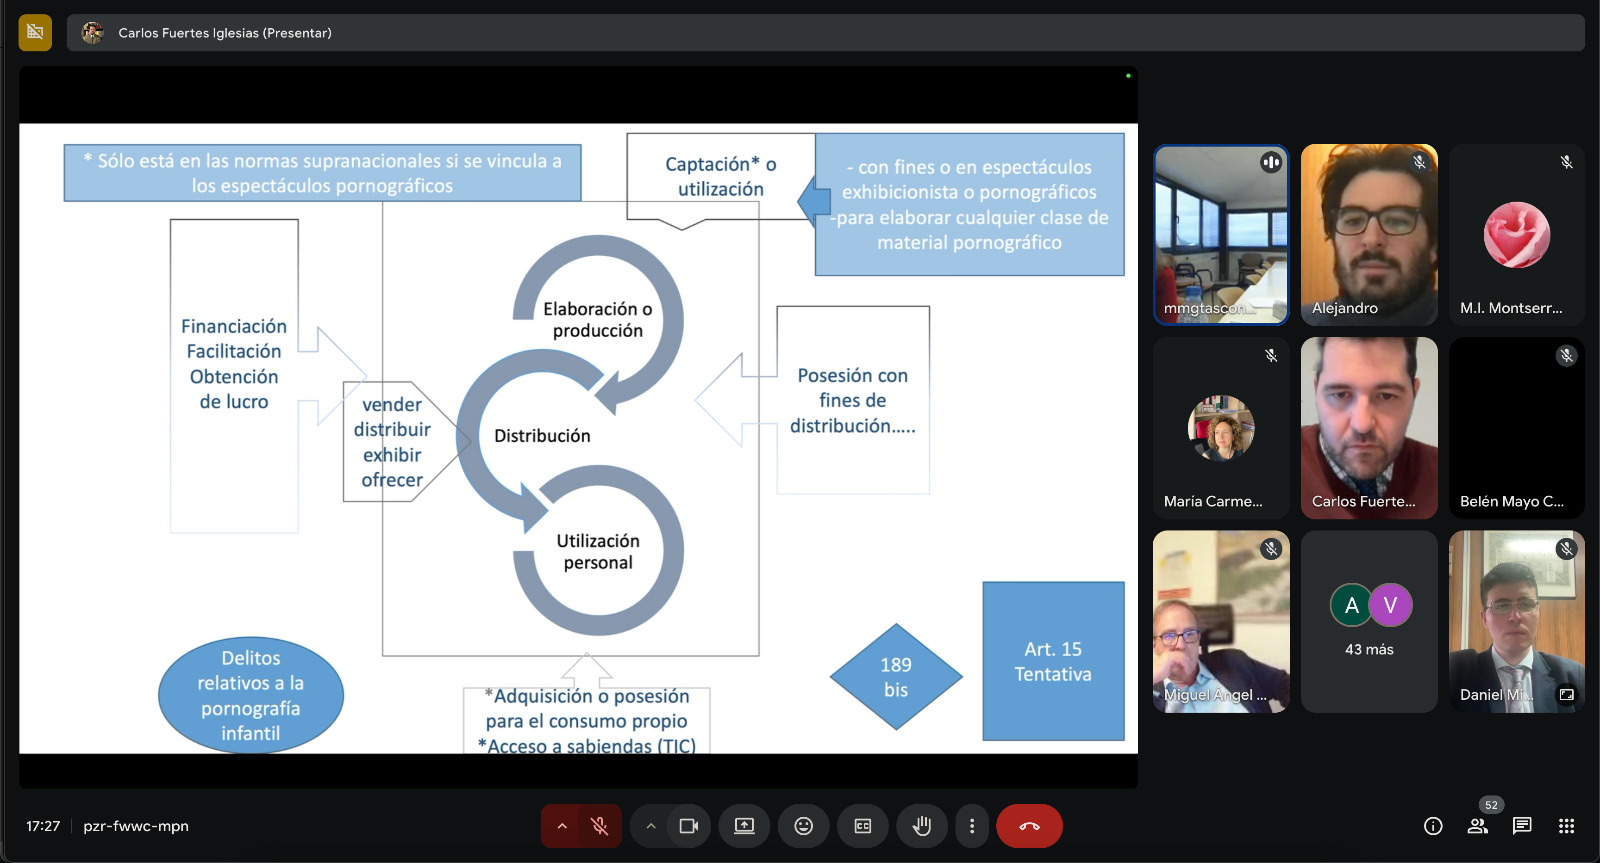Click the presentation icon in top bar
The image size is (1600, 863).
click(35, 32)
